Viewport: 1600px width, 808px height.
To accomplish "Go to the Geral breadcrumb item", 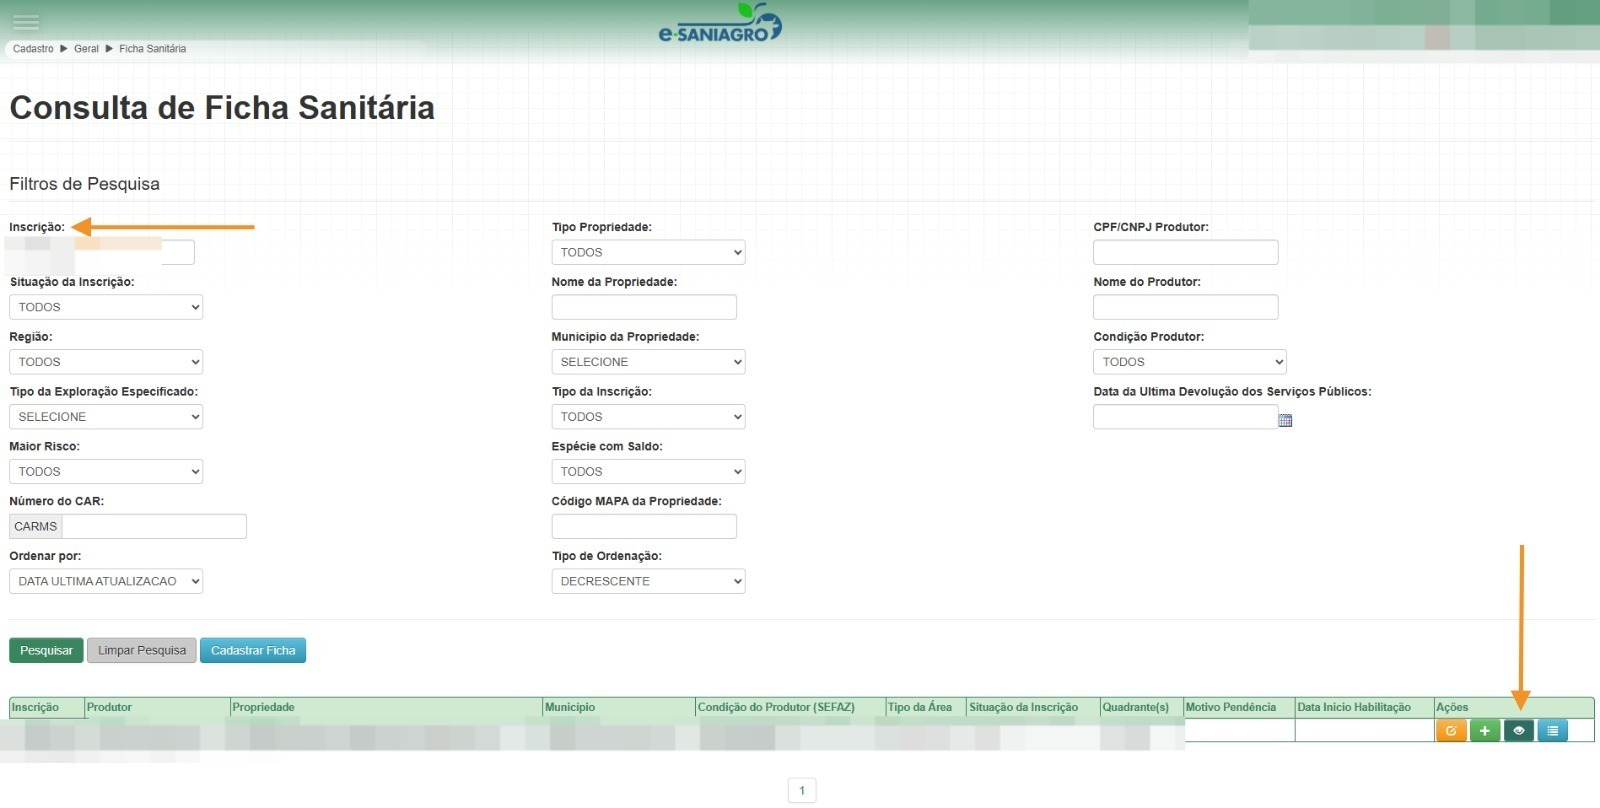I will 86,48.
